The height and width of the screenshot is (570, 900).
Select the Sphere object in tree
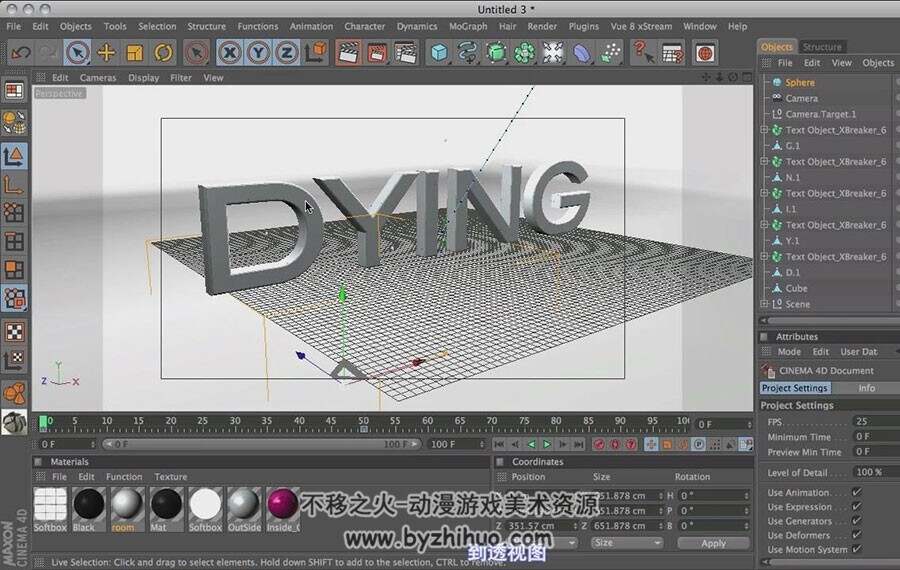(x=800, y=83)
